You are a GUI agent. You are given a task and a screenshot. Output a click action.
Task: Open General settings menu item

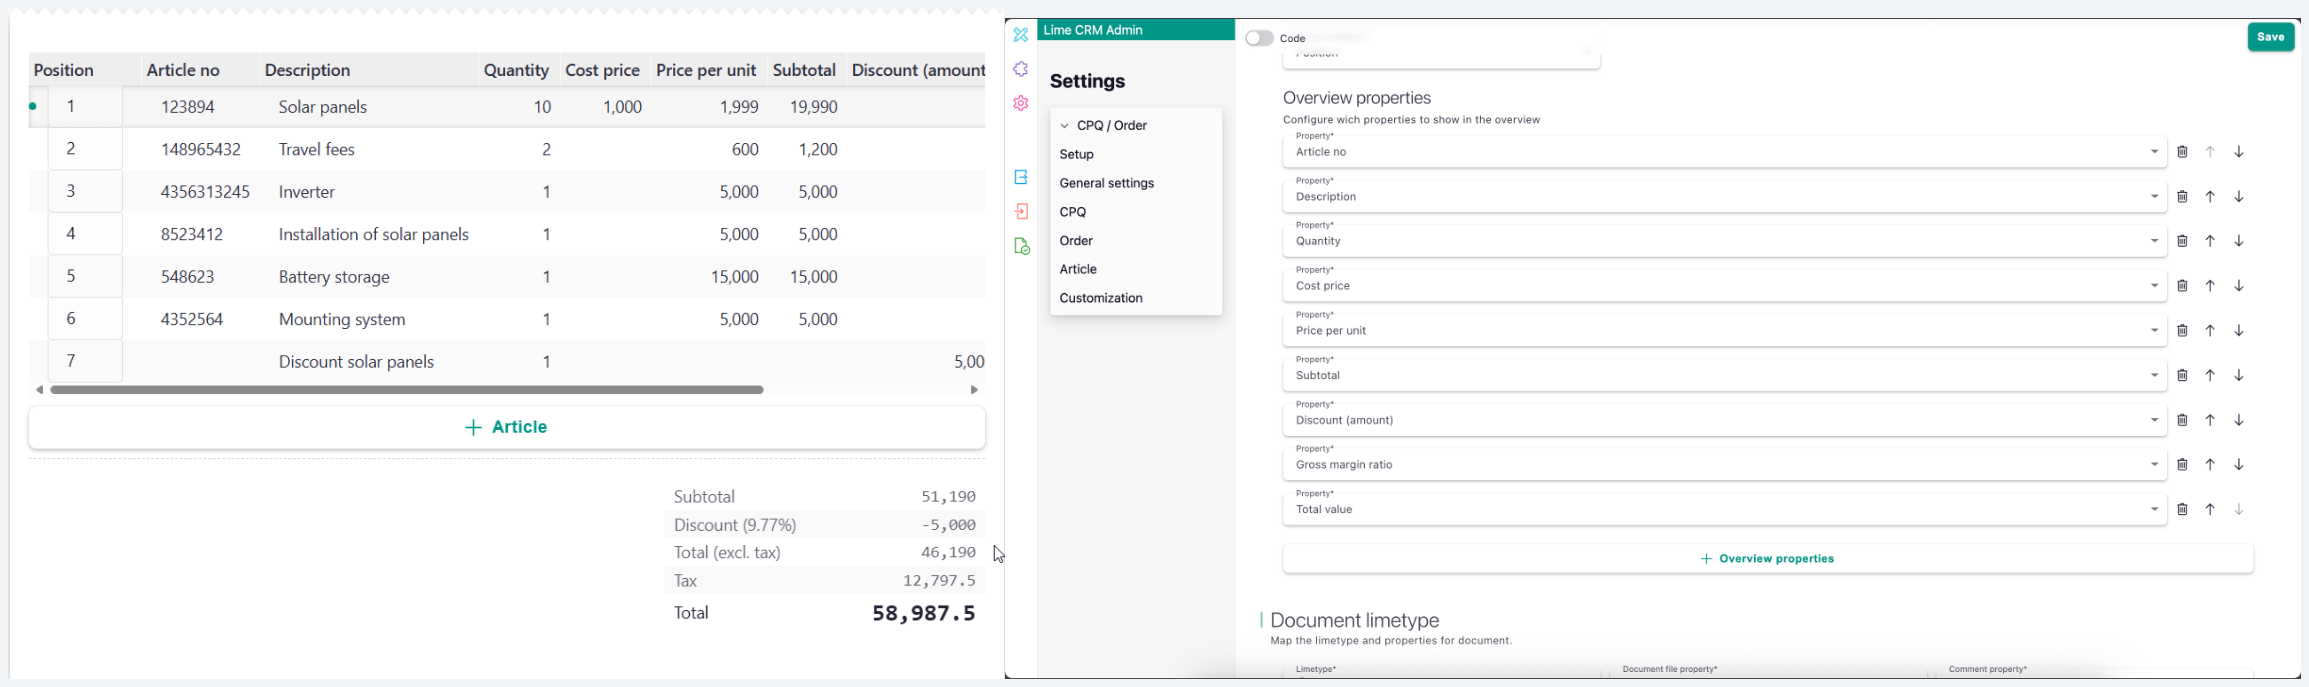coord(1106,183)
